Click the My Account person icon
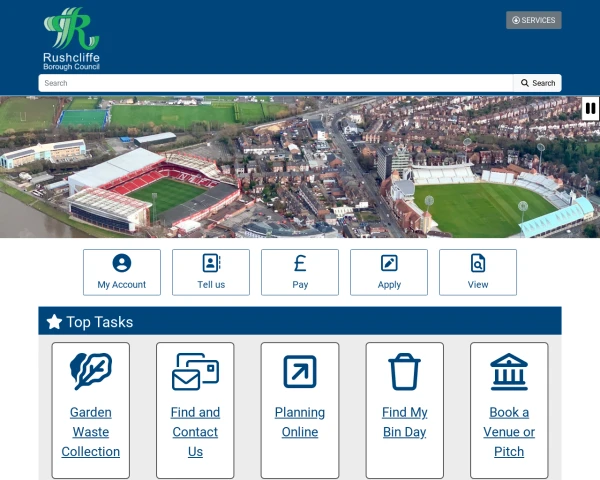Image resolution: width=600 pixels, height=480 pixels. coord(122,263)
